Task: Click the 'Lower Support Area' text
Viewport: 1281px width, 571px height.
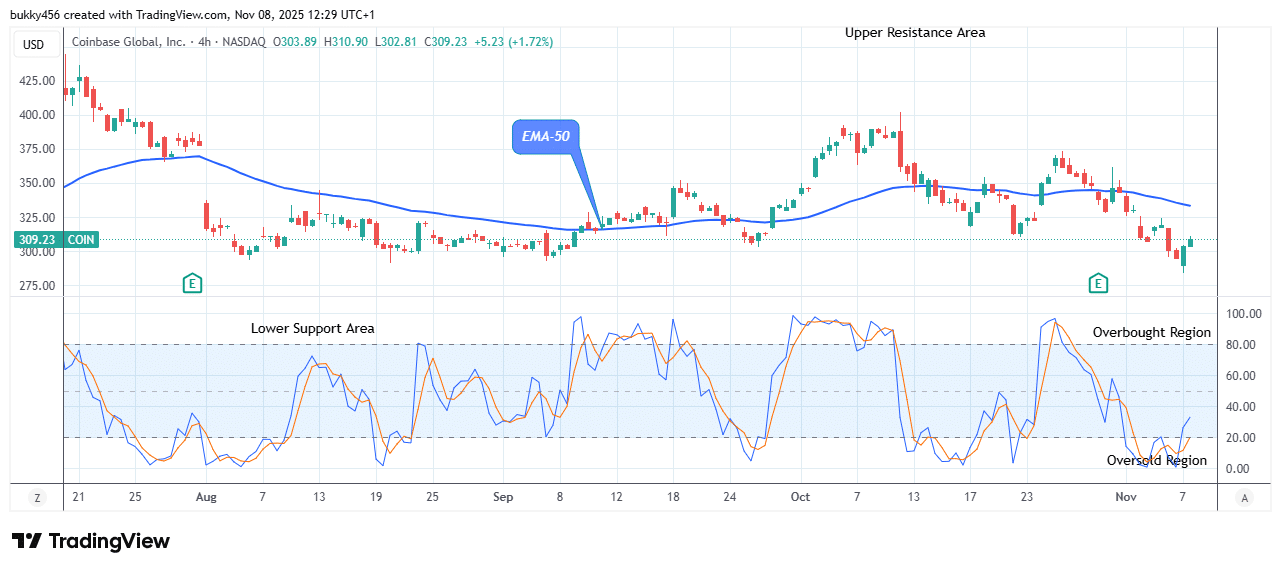Action: point(313,328)
